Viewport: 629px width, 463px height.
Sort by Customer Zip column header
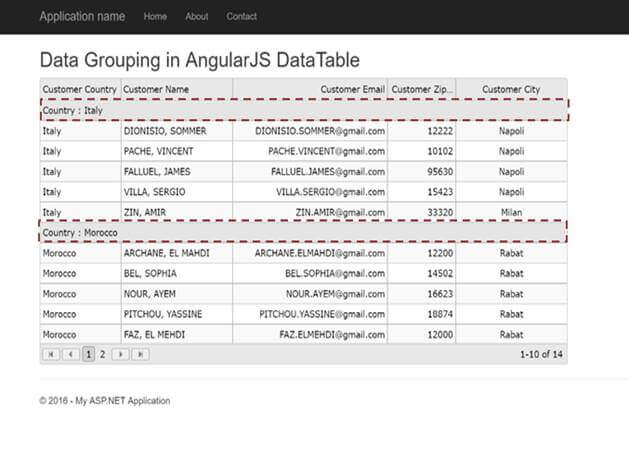(422, 89)
